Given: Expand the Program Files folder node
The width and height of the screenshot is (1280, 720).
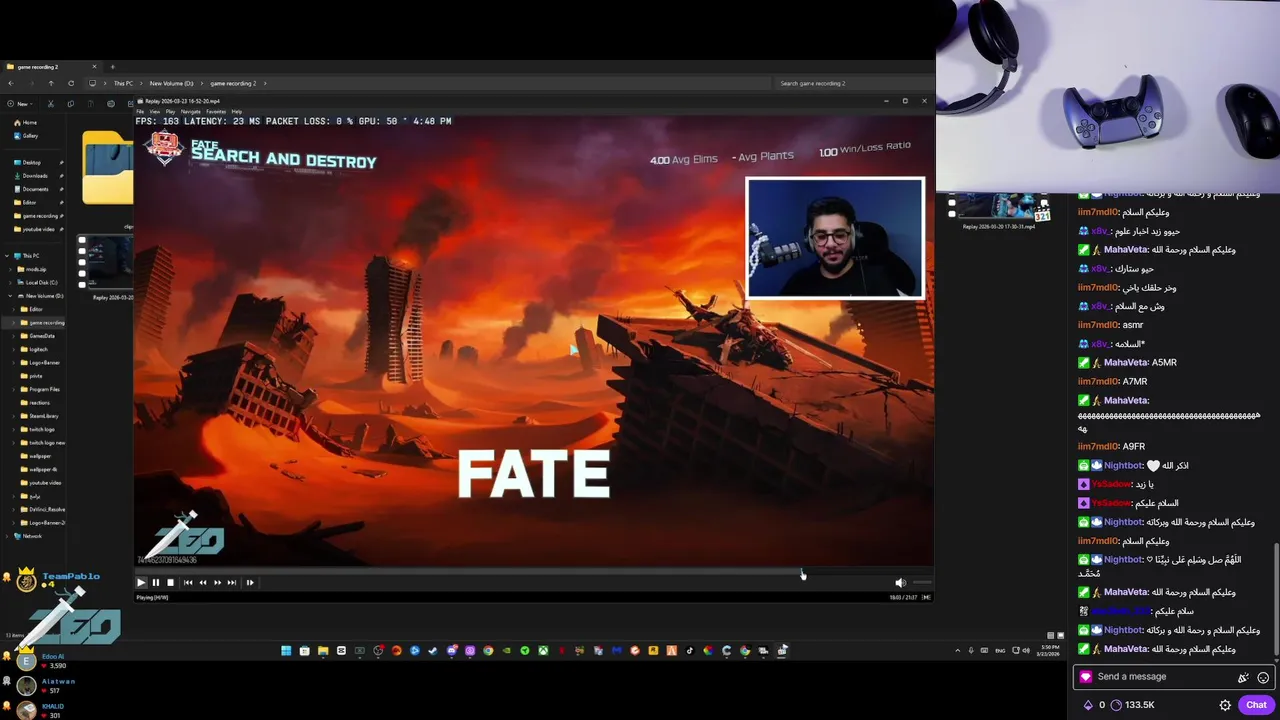Looking at the screenshot, I should (13, 389).
